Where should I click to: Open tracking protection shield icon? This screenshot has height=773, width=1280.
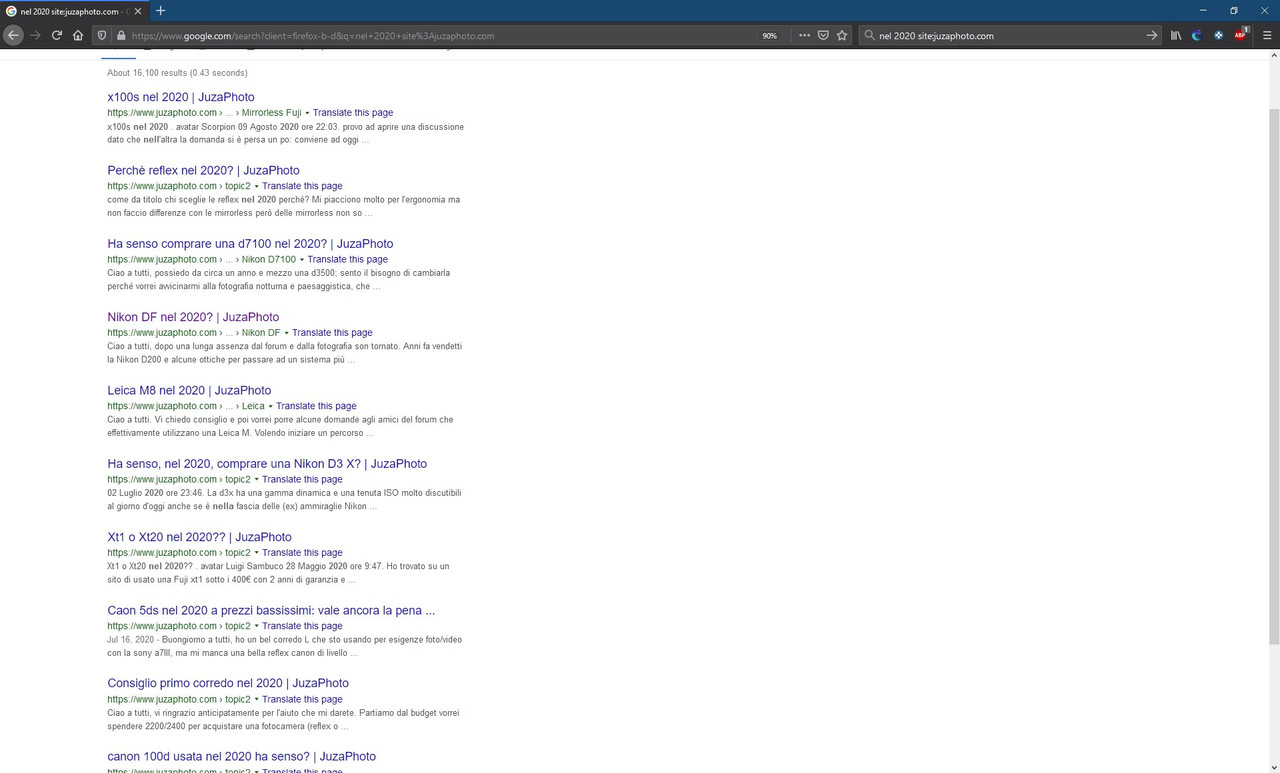pyautogui.click(x=102, y=35)
